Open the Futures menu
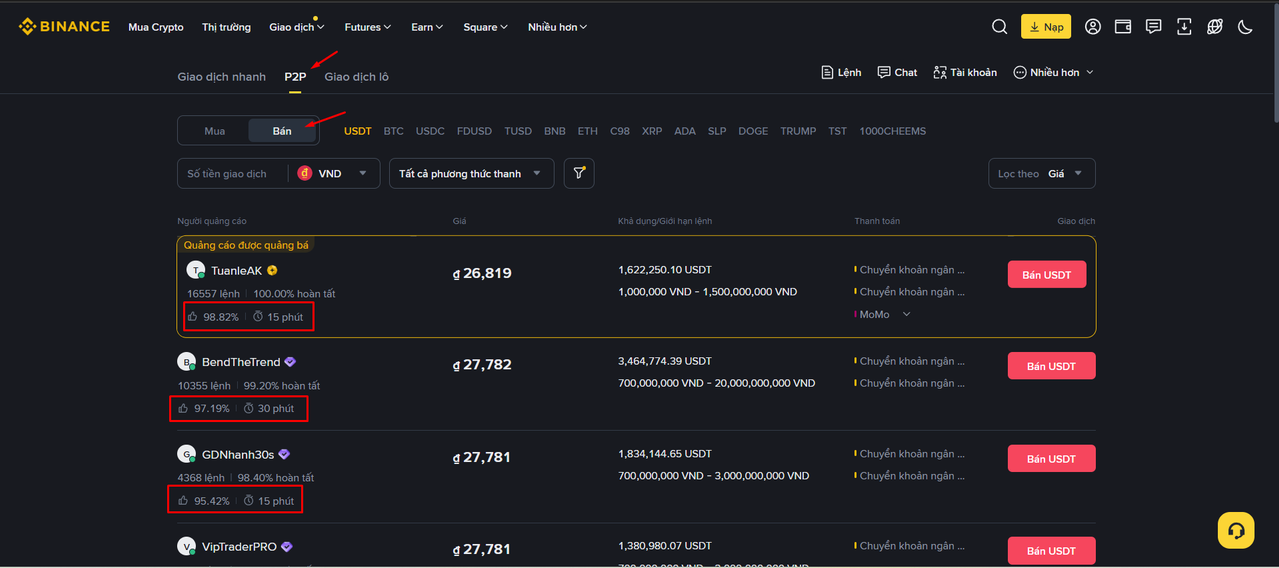 (x=367, y=27)
